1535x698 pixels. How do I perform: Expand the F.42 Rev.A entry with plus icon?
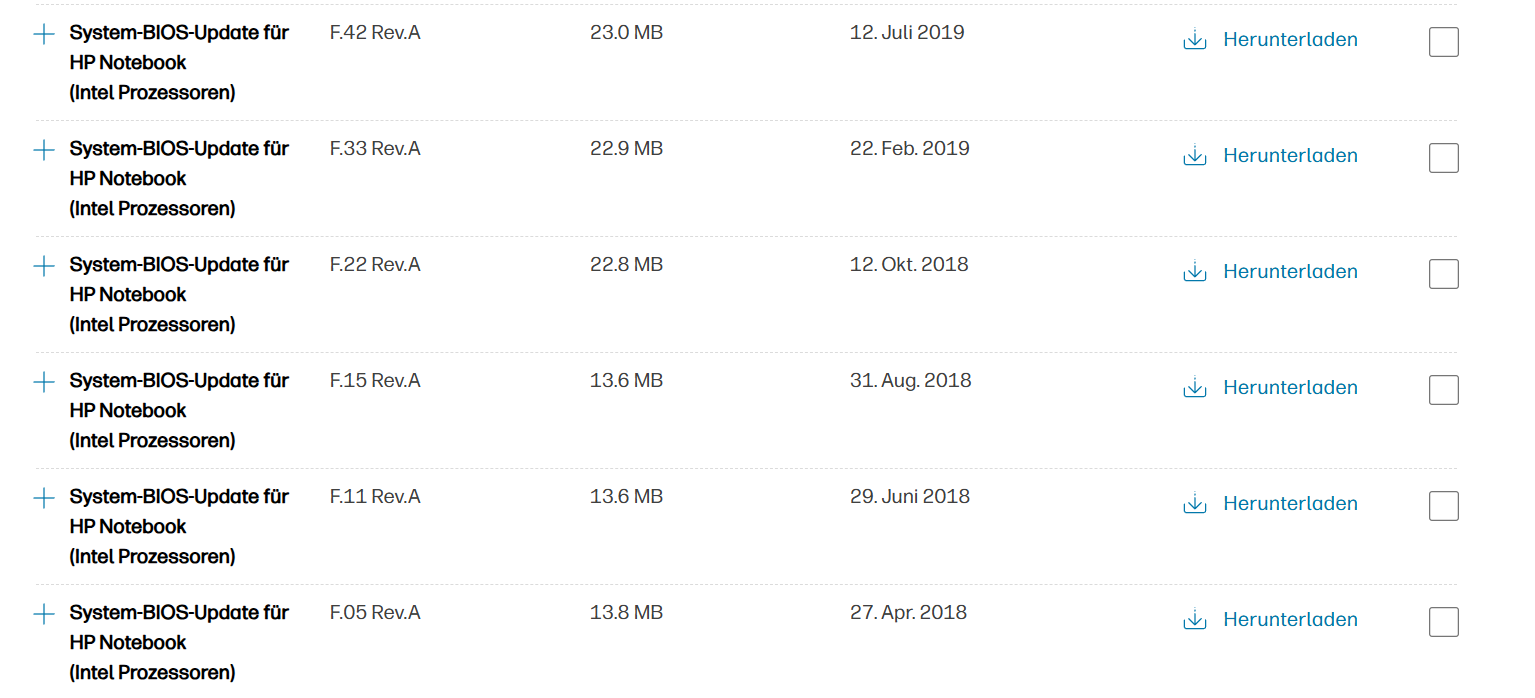pos(44,34)
